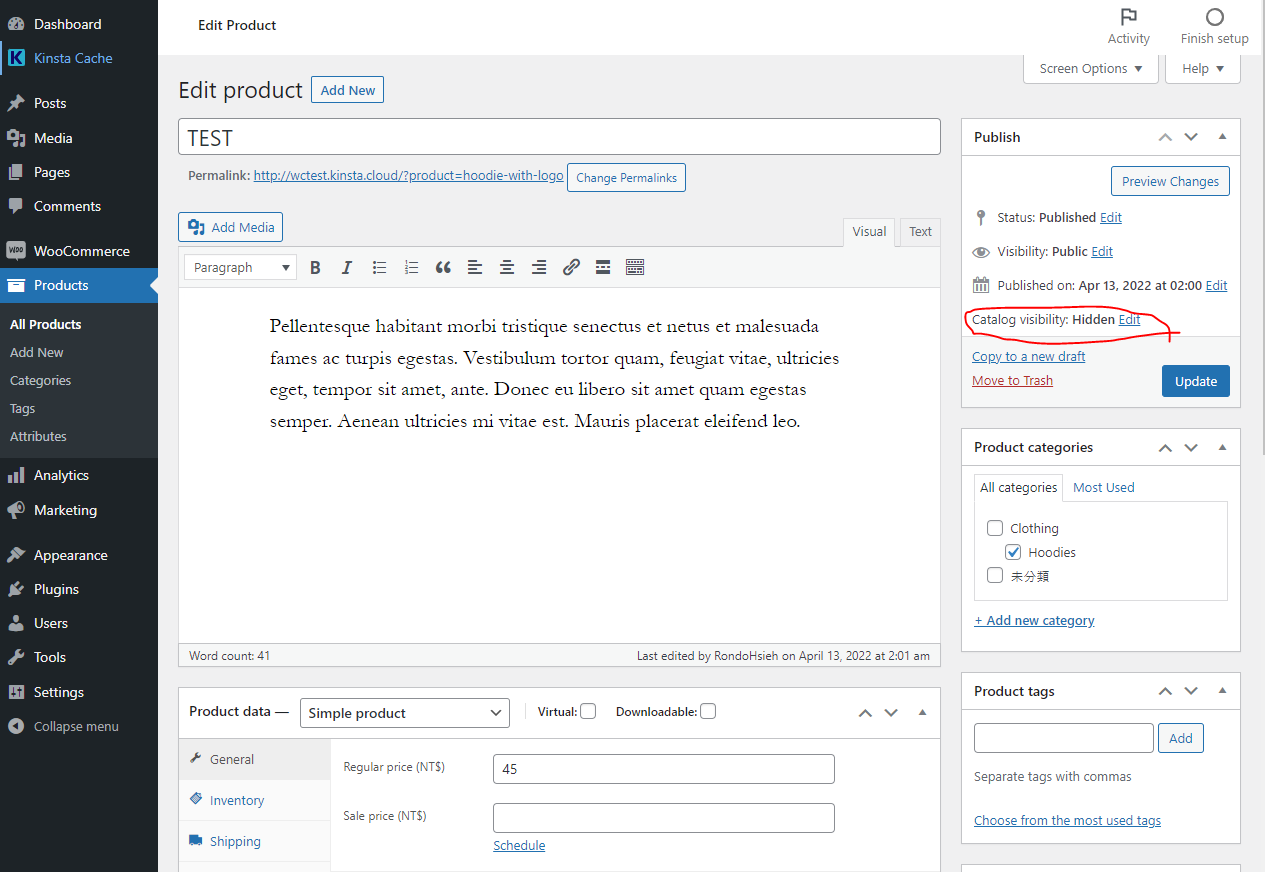
Task: Insert Read More tag
Action: click(603, 267)
